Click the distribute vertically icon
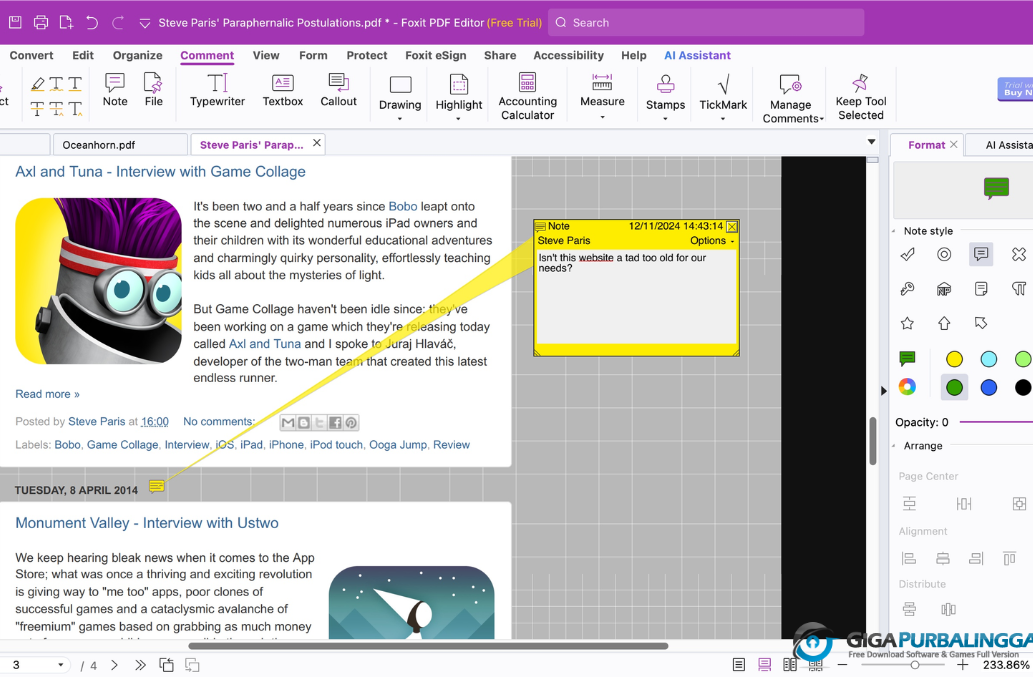The width and height of the screenshot is (1033, 677). (909, 609)
